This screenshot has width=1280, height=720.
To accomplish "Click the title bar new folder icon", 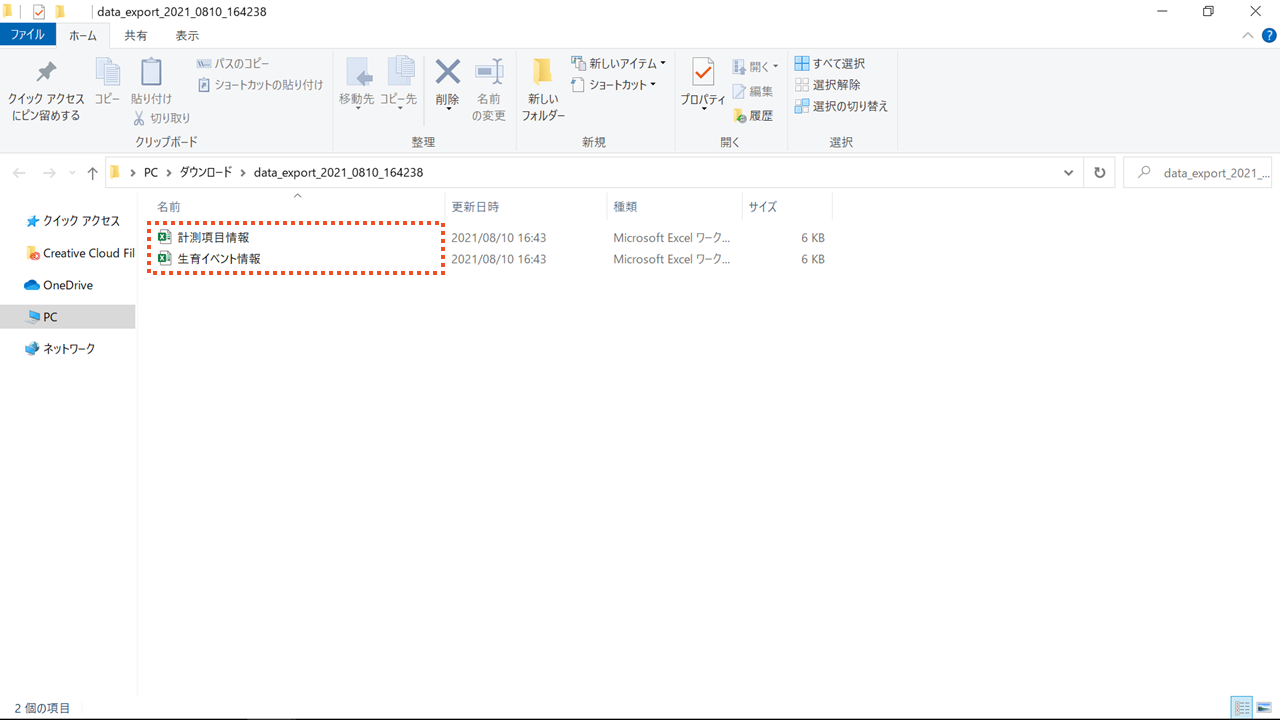I will [60, 12].
